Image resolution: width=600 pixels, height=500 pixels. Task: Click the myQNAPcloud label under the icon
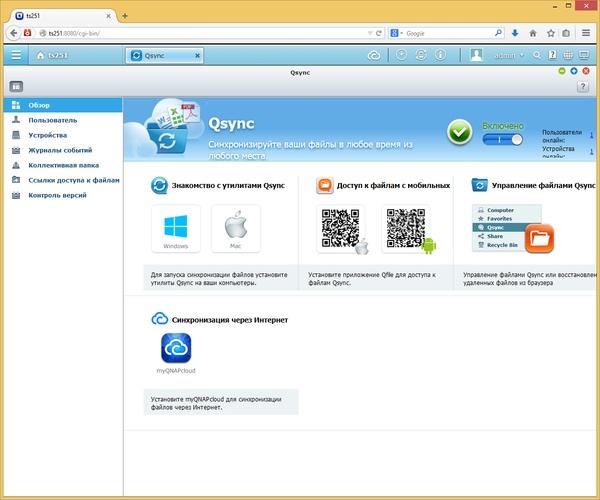176,371
